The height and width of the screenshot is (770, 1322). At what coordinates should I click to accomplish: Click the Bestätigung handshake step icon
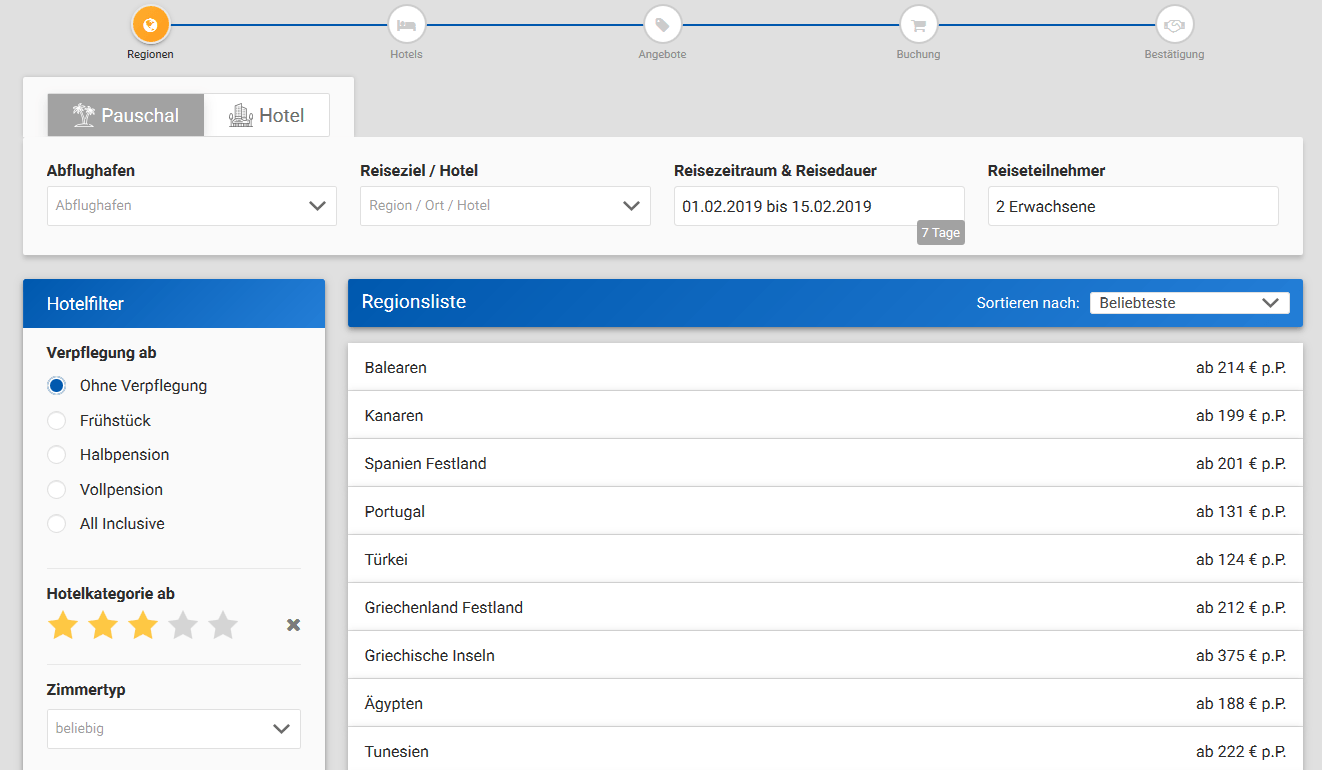coord(1174,24)
